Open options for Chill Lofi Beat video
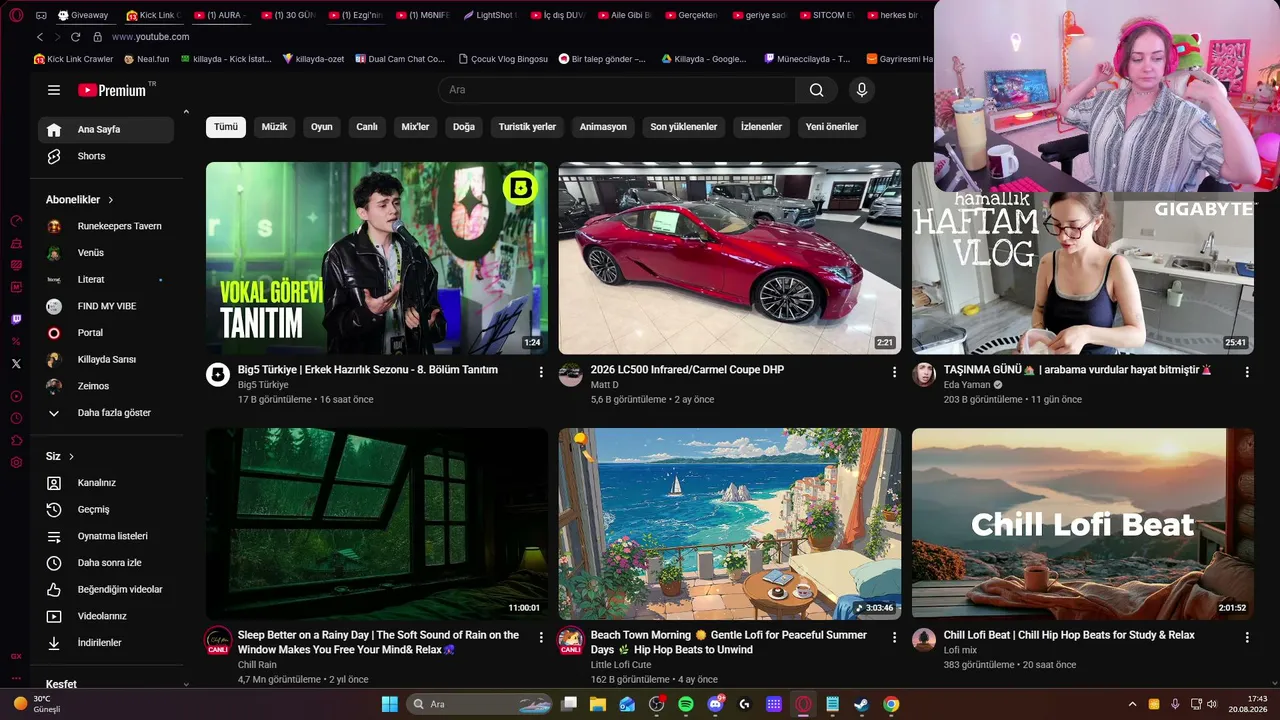The width and height of the screenshot is (1280, 720). click(x=1247, y=637)
